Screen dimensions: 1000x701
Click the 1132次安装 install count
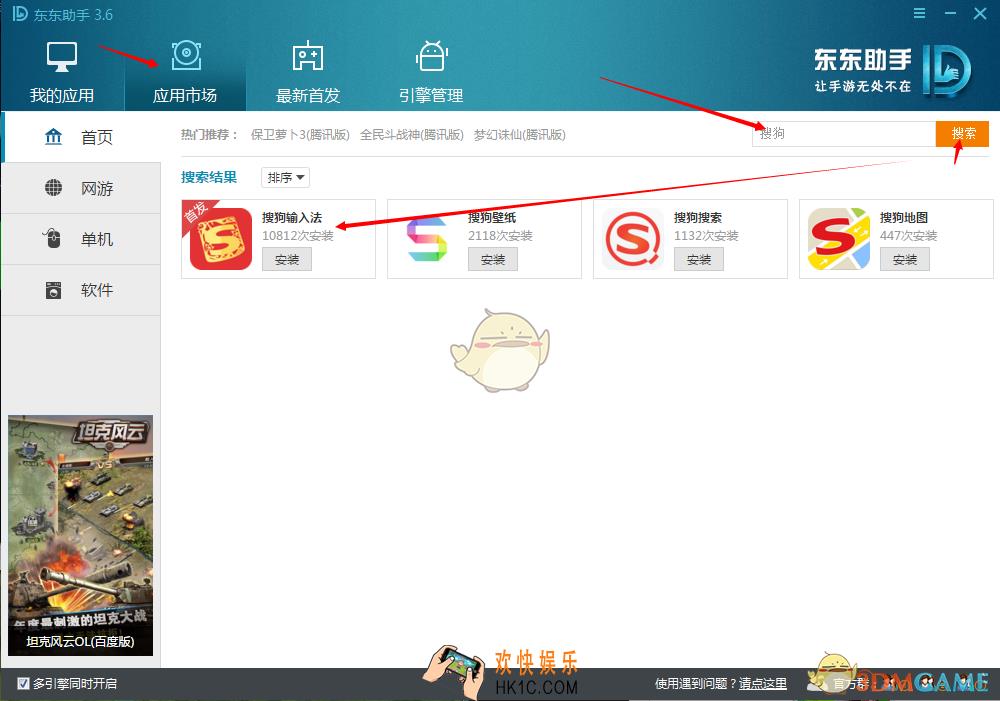pyautogui.click(x=707, y=235)
